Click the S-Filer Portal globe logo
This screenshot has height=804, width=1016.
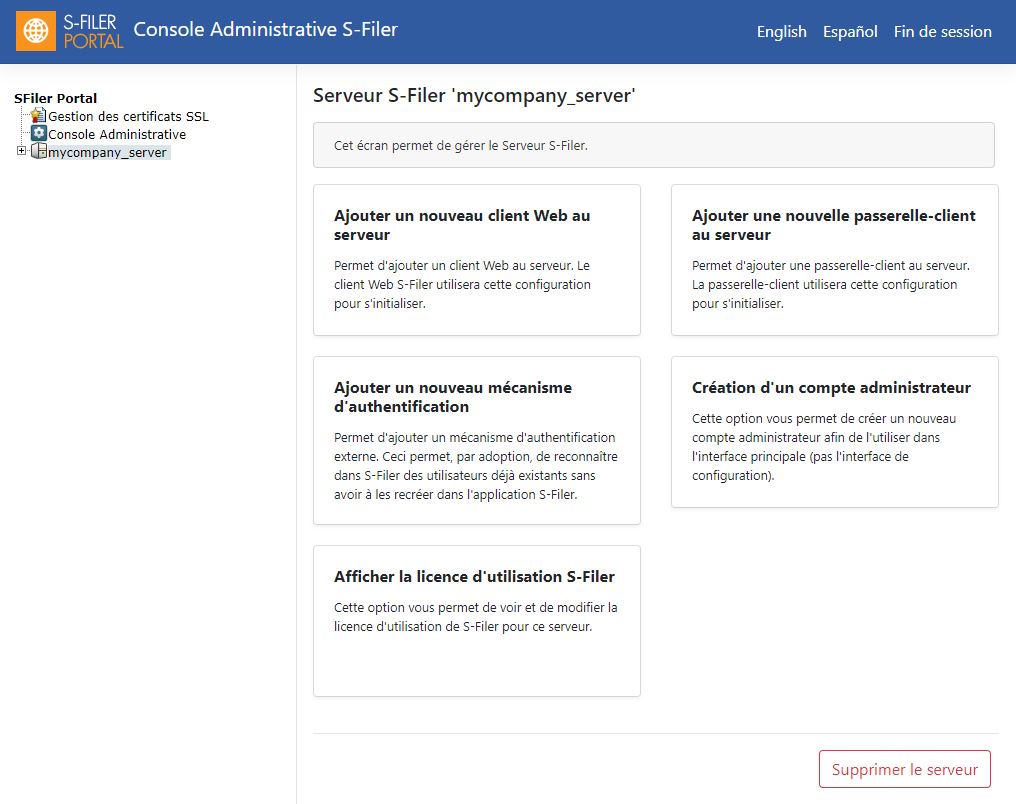36,30
